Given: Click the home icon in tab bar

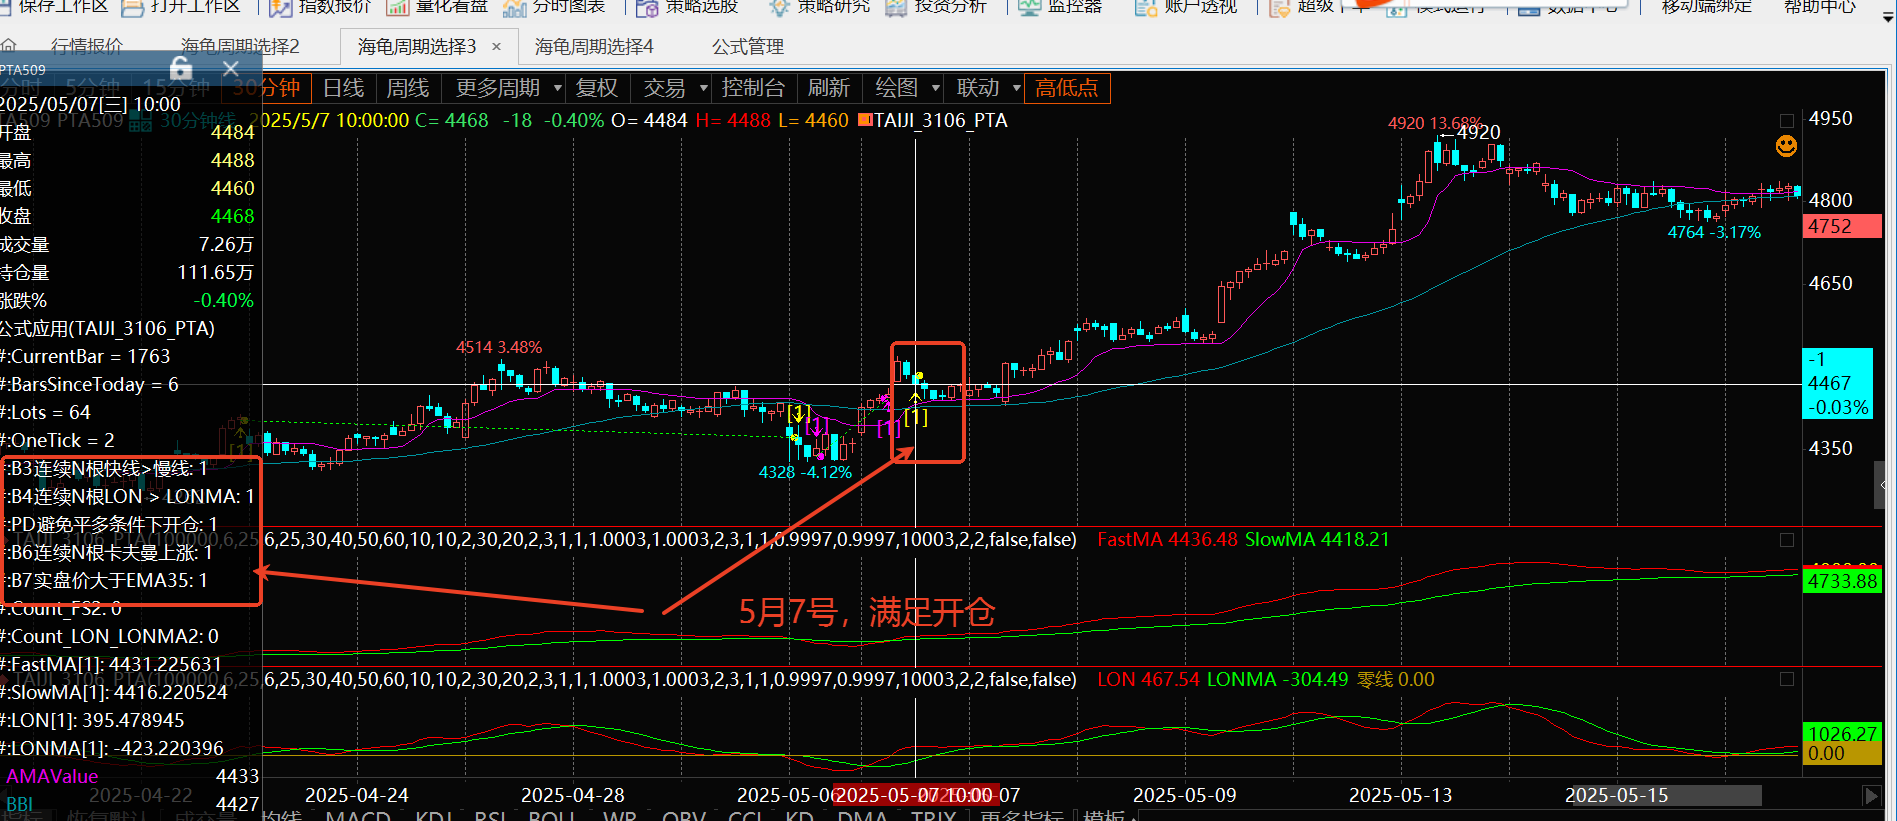Looking at the screenshot, I should coord(9,47).
